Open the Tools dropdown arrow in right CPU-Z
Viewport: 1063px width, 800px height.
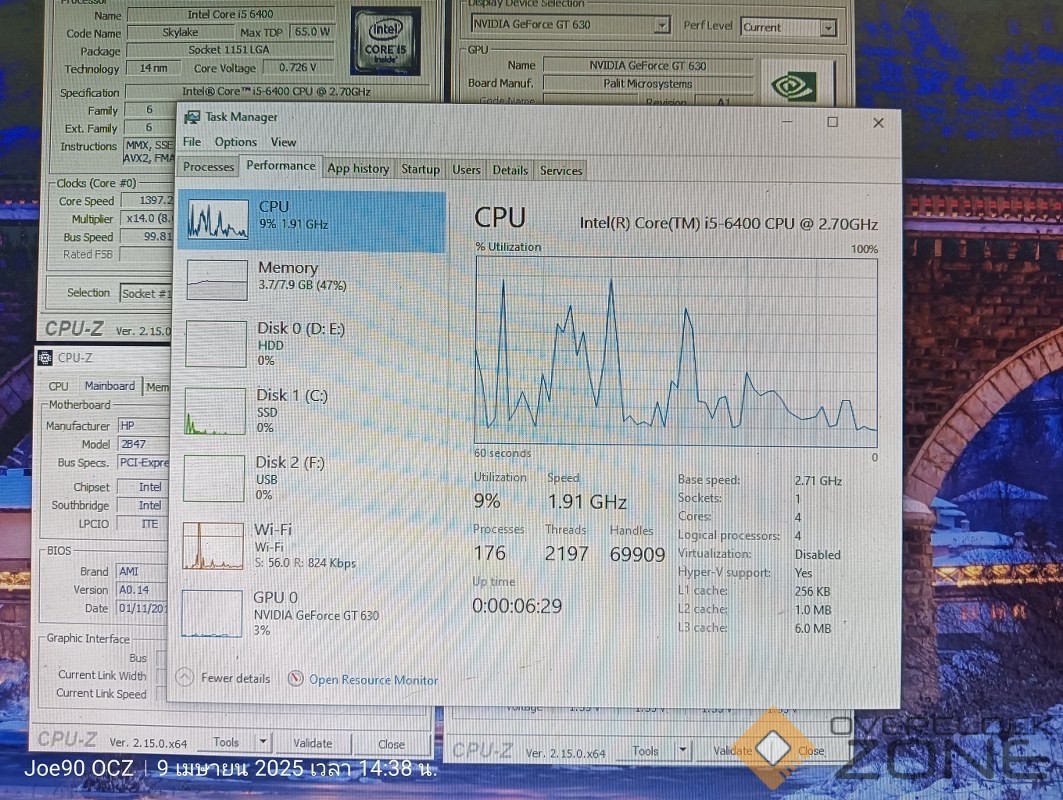tap(683, 751)
